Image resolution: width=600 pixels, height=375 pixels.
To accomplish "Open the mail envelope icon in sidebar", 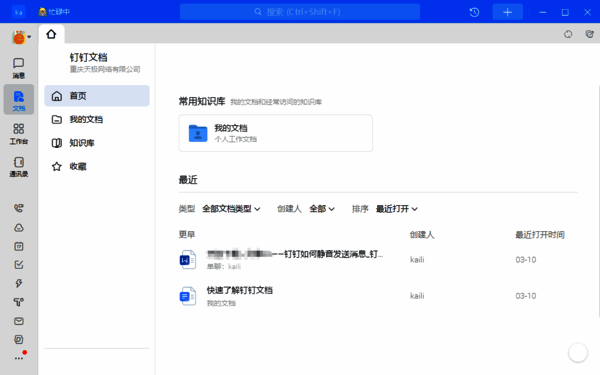I will (19, 321).
